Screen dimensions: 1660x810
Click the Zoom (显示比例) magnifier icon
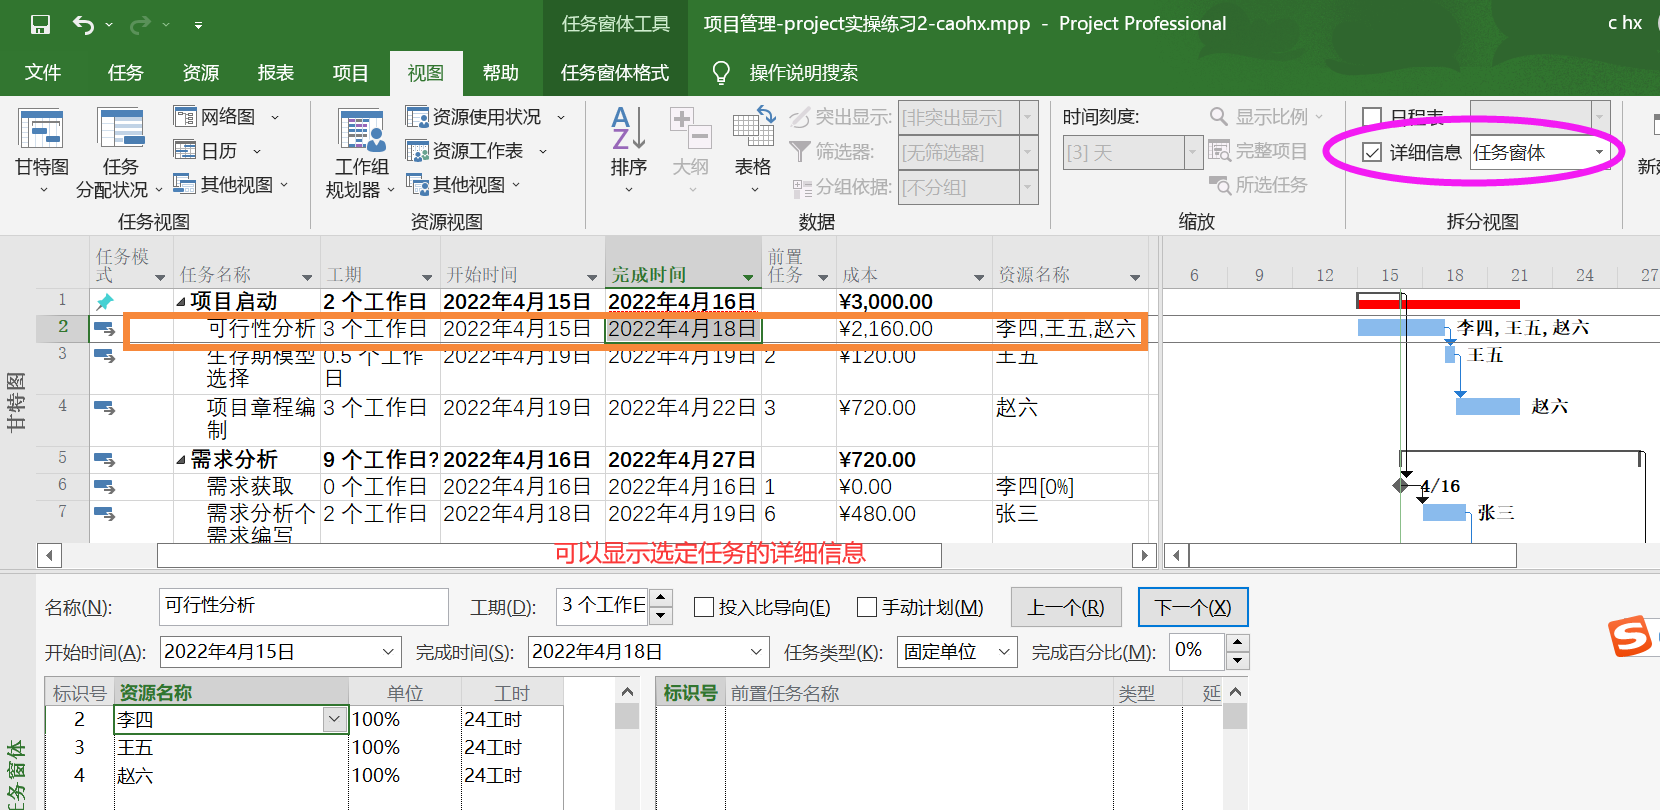1219,117
